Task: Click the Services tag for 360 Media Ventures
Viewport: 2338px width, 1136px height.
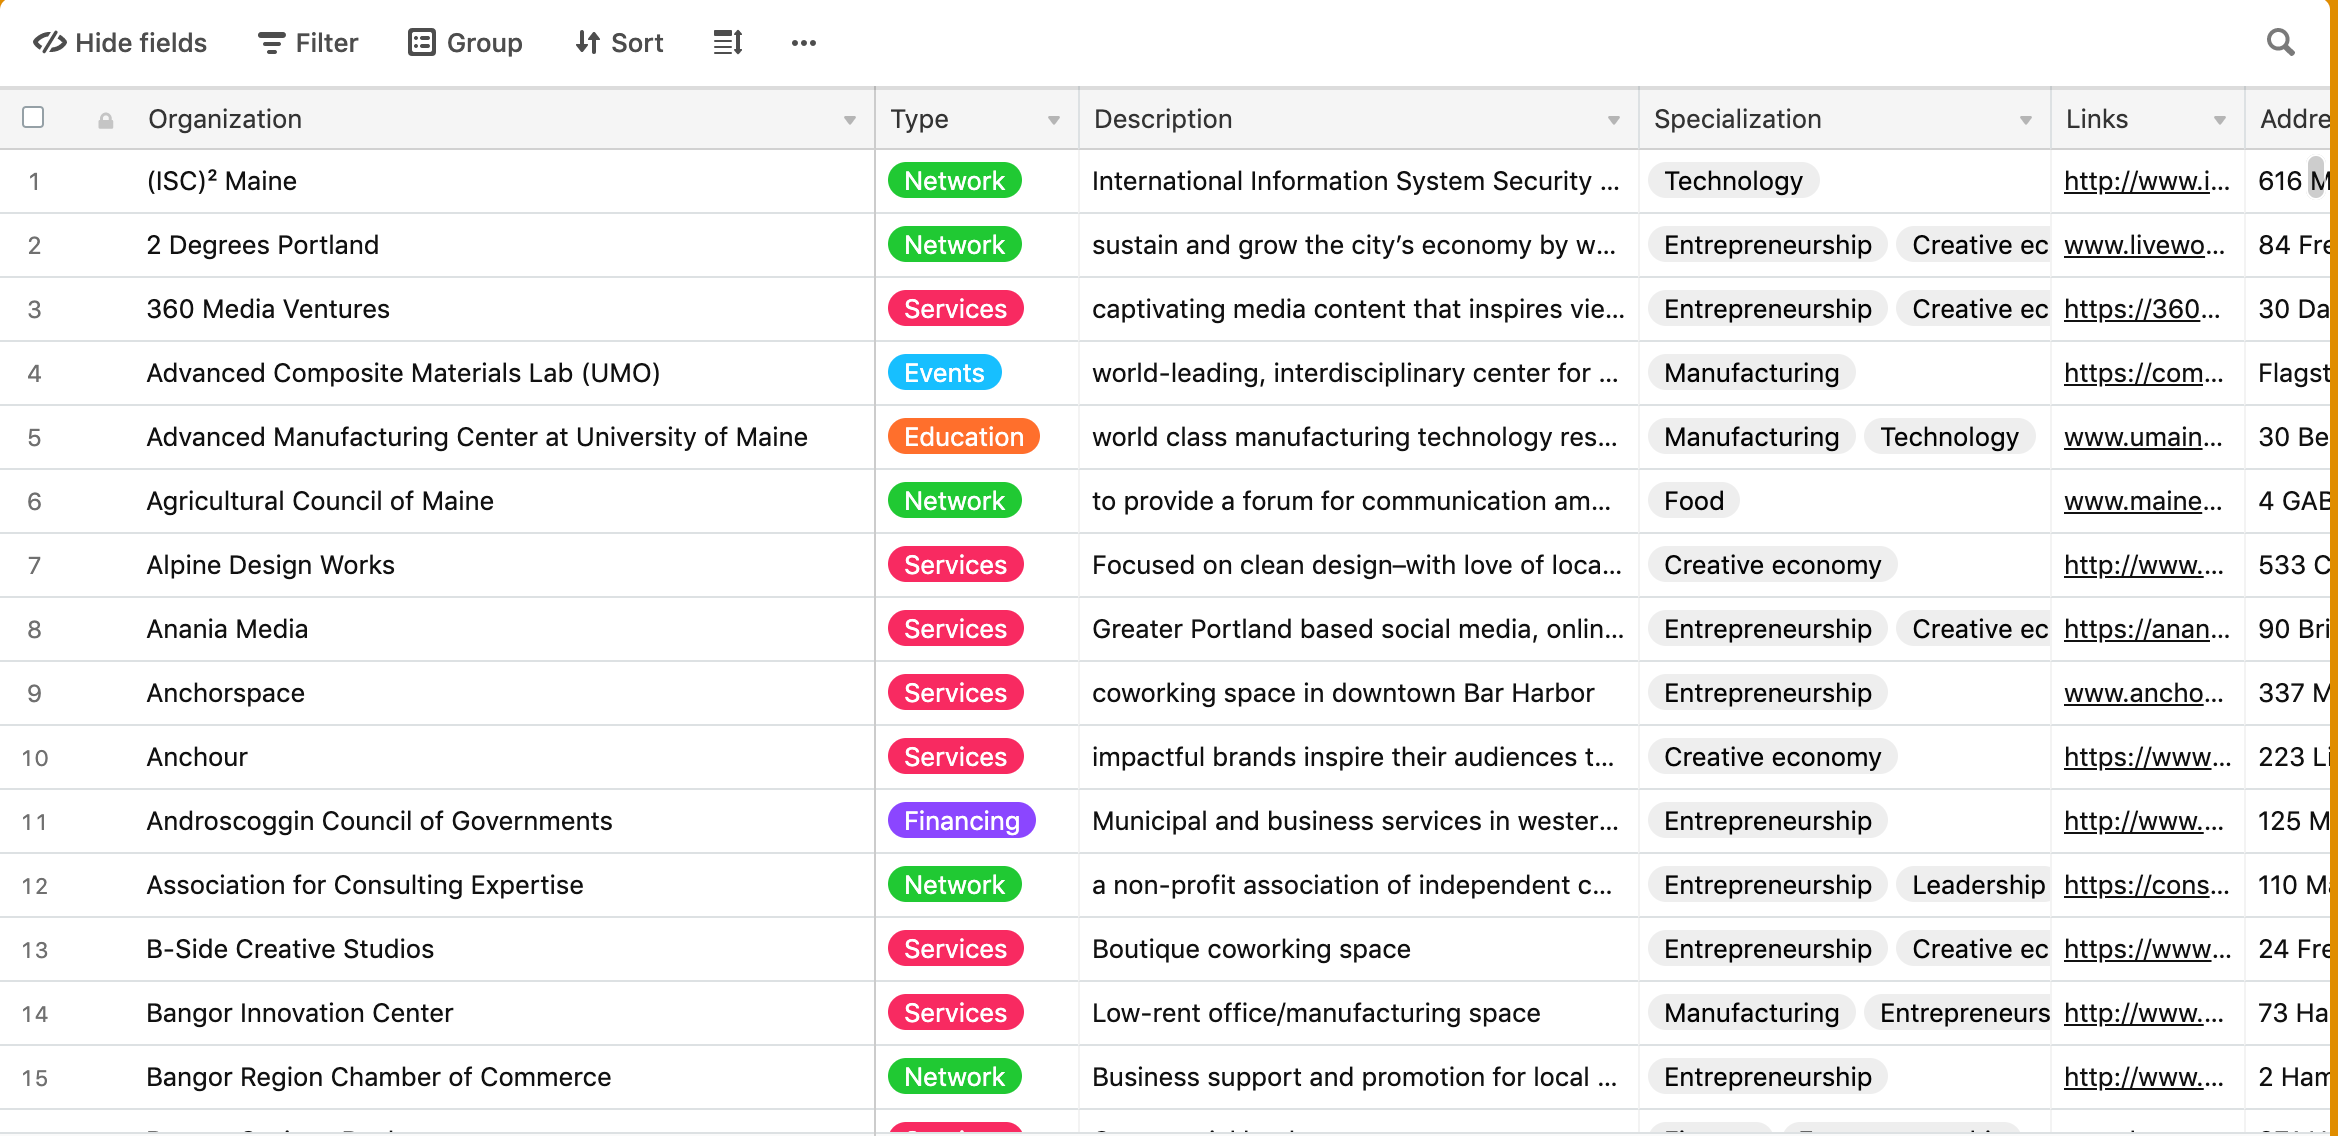Action: [x=955, y=309]
